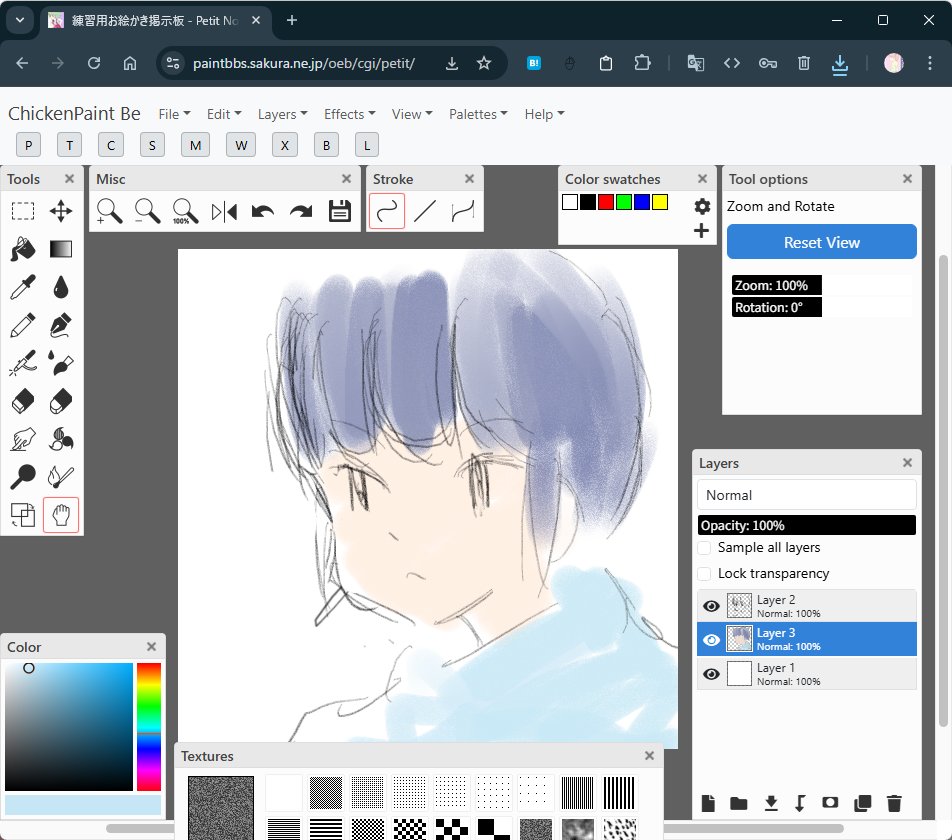Click the undo arrow in Misc panel
The width and height of the screenshot is (952, 840).
[263, 211]
